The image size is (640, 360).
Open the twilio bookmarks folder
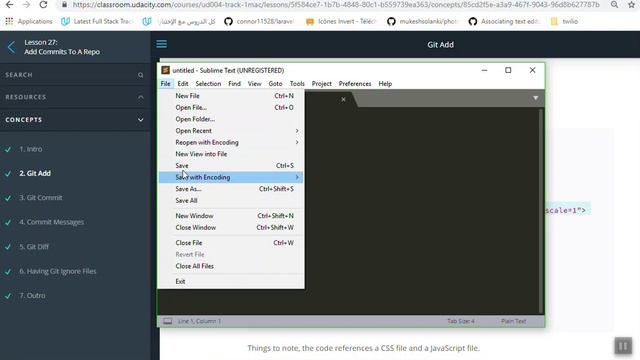(x=564, y=21)
